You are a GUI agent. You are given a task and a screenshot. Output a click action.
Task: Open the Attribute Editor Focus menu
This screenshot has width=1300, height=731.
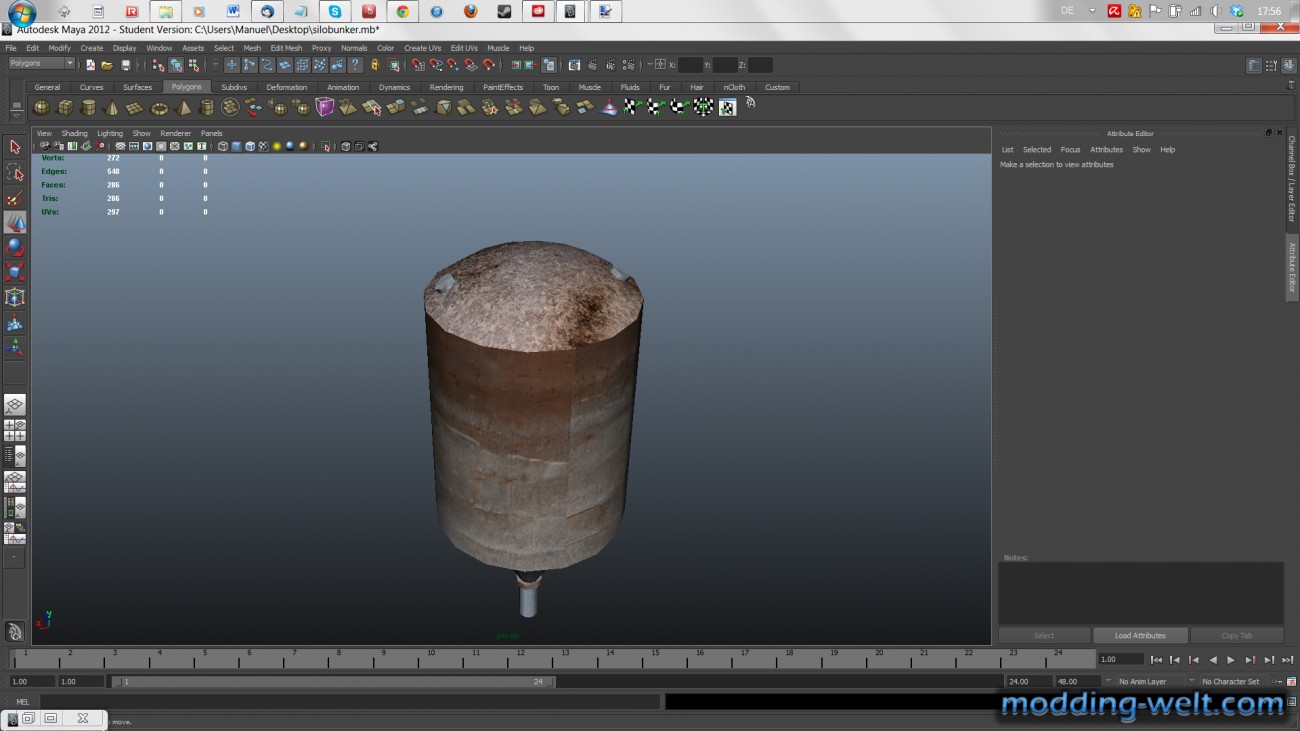point(1070,150)
